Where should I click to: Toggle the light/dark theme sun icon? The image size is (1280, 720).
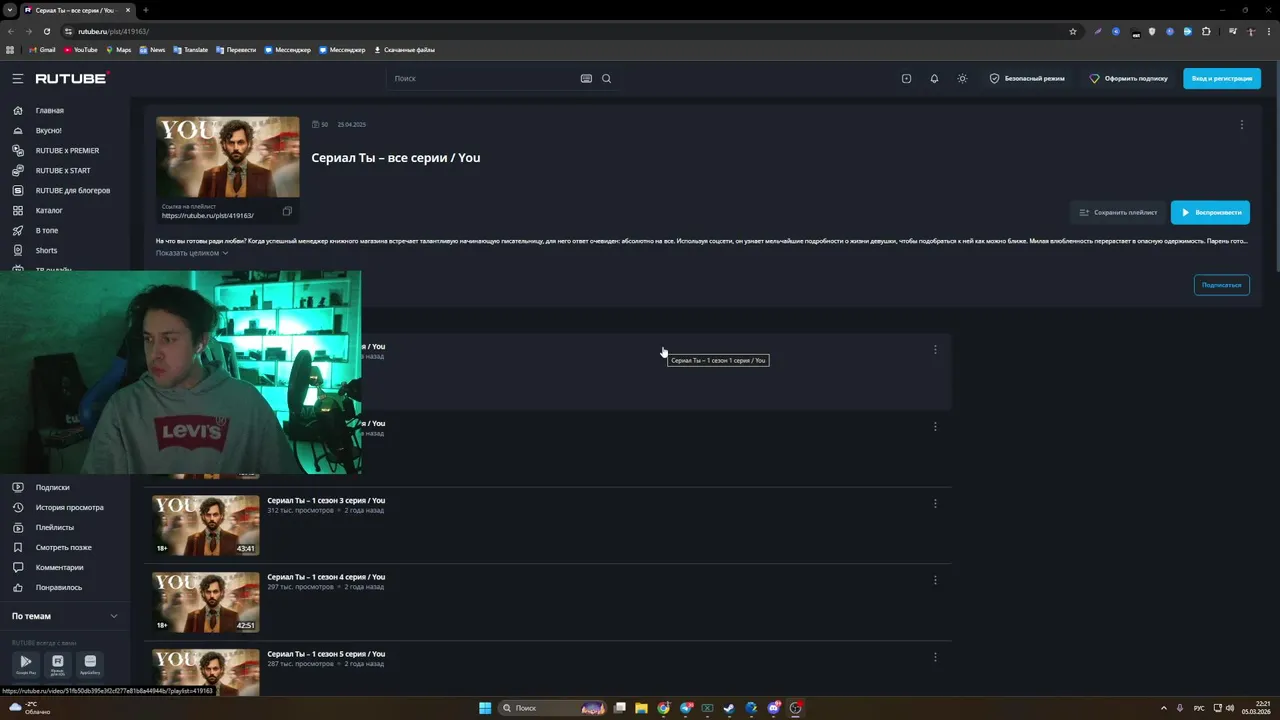pyautogui.click(x=962, y=78)
